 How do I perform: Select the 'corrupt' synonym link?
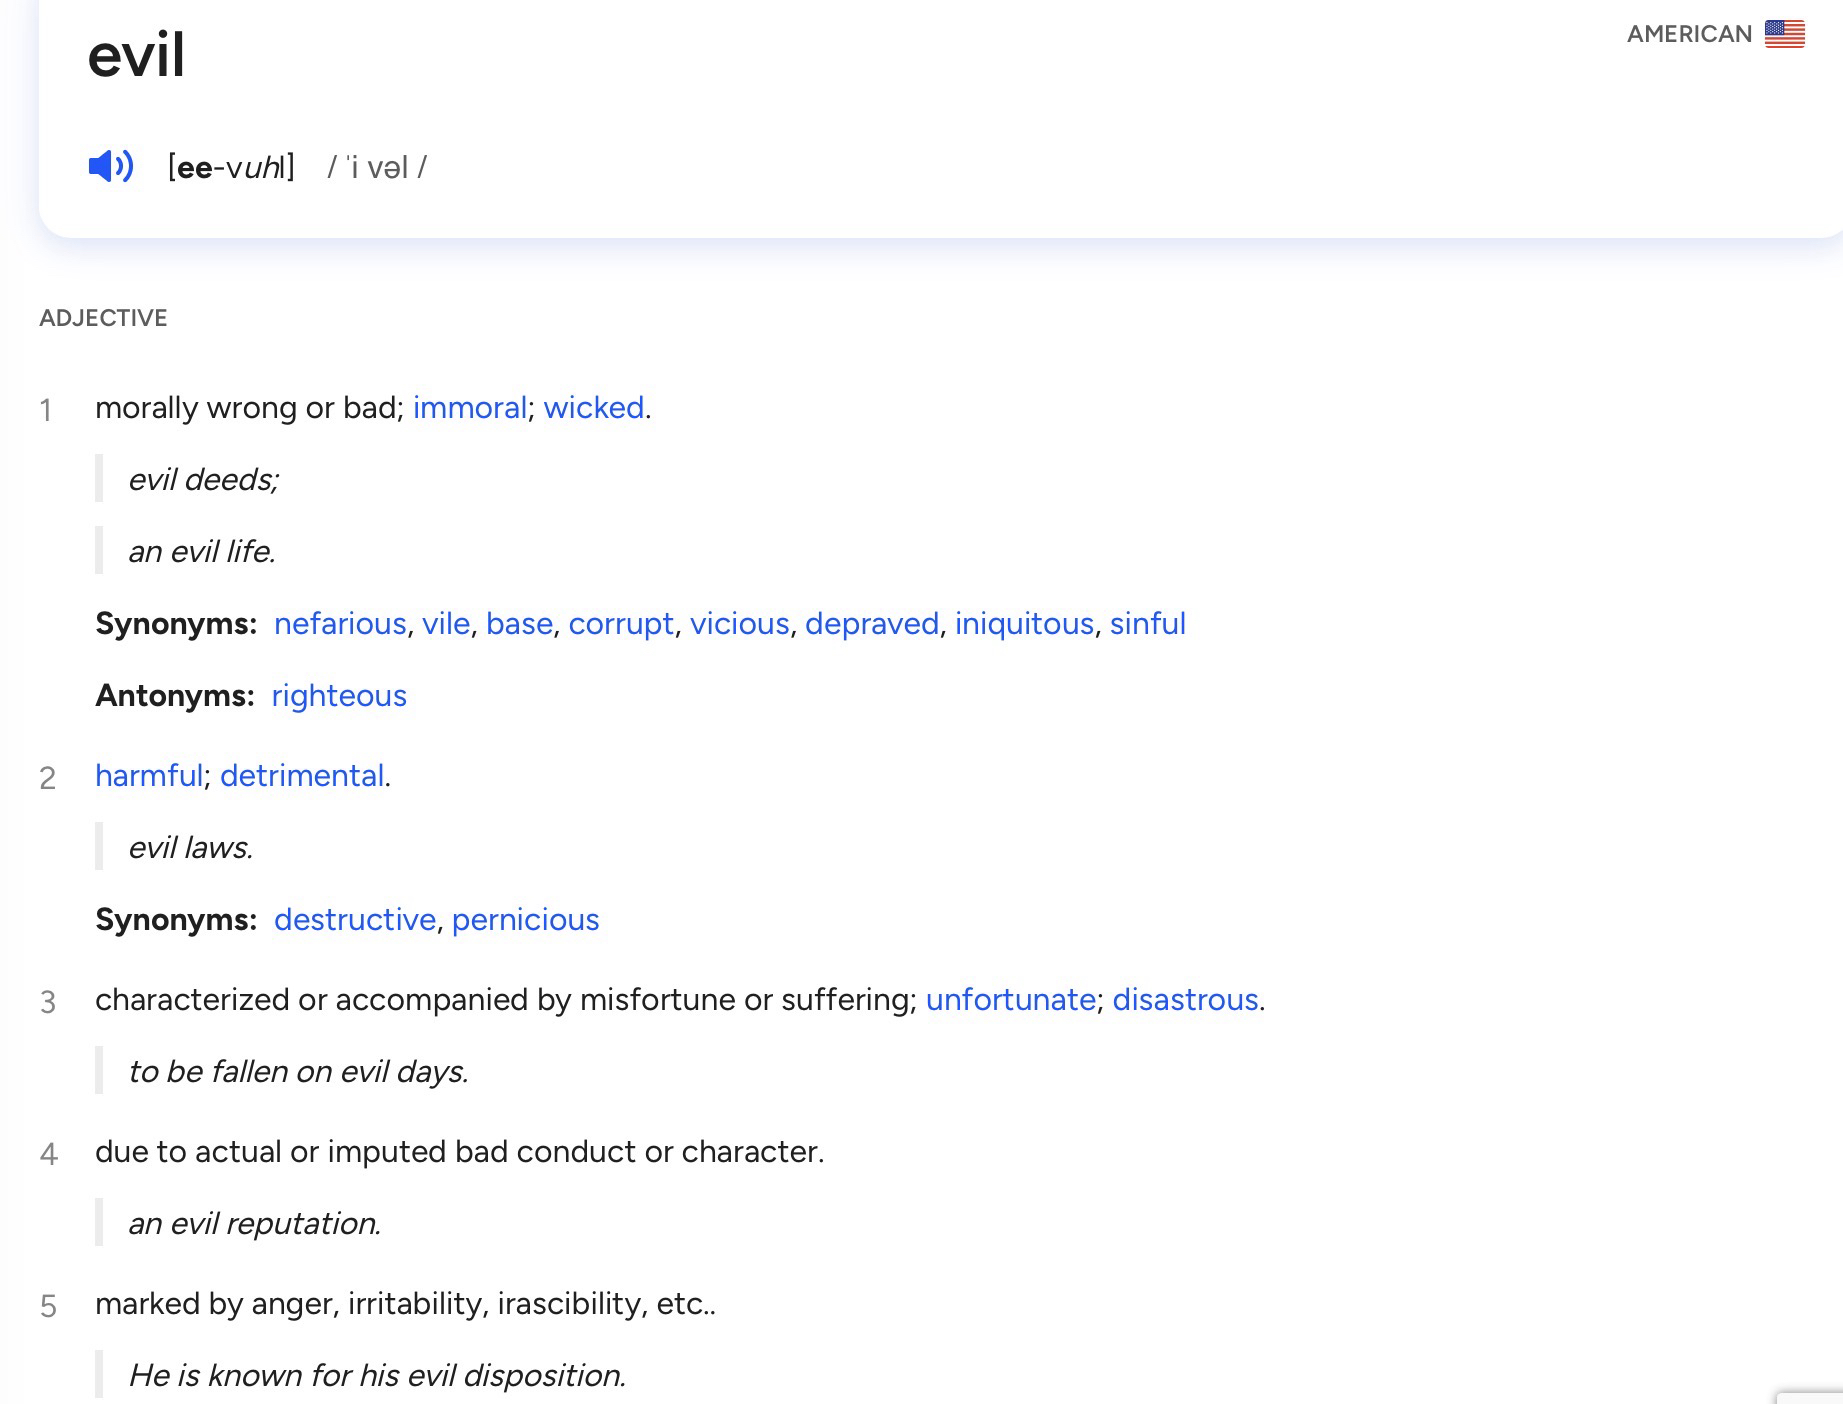[621, 624]
